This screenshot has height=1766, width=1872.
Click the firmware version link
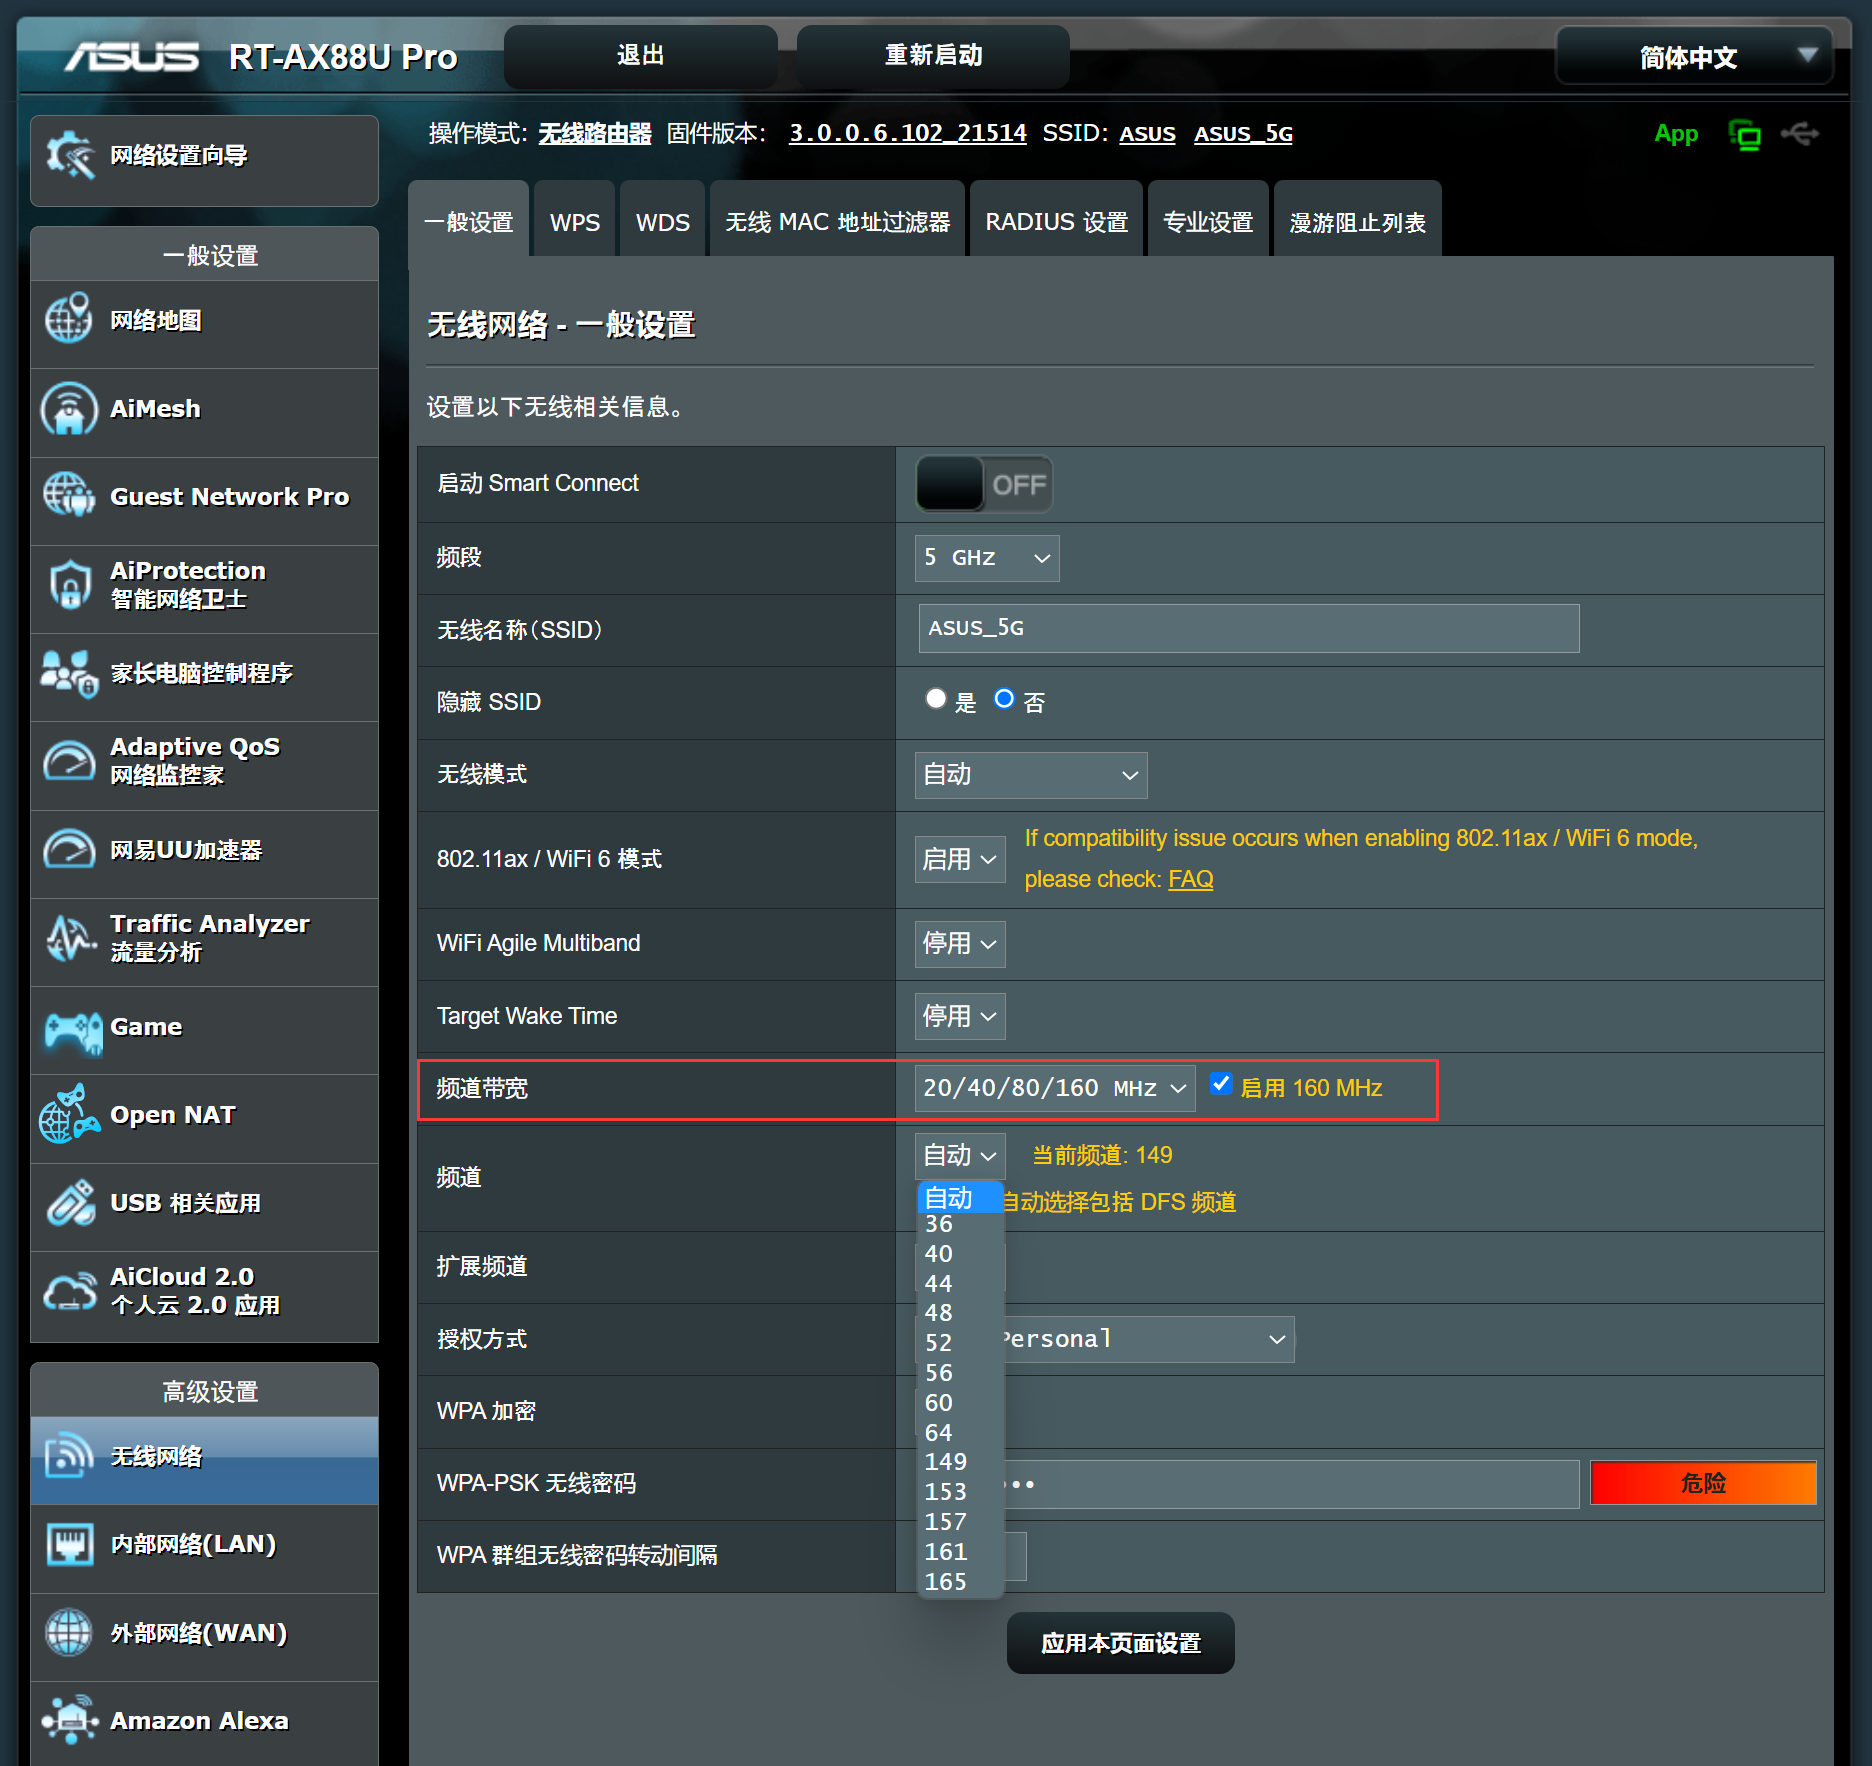click(x=908, y=133)
